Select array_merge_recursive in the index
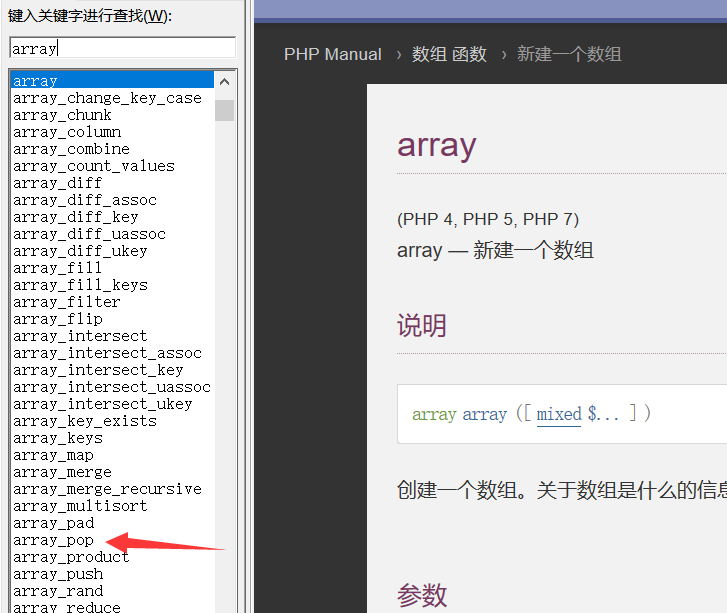The width and height of the screenshot is (727, 613). click(x=108, y=489)
